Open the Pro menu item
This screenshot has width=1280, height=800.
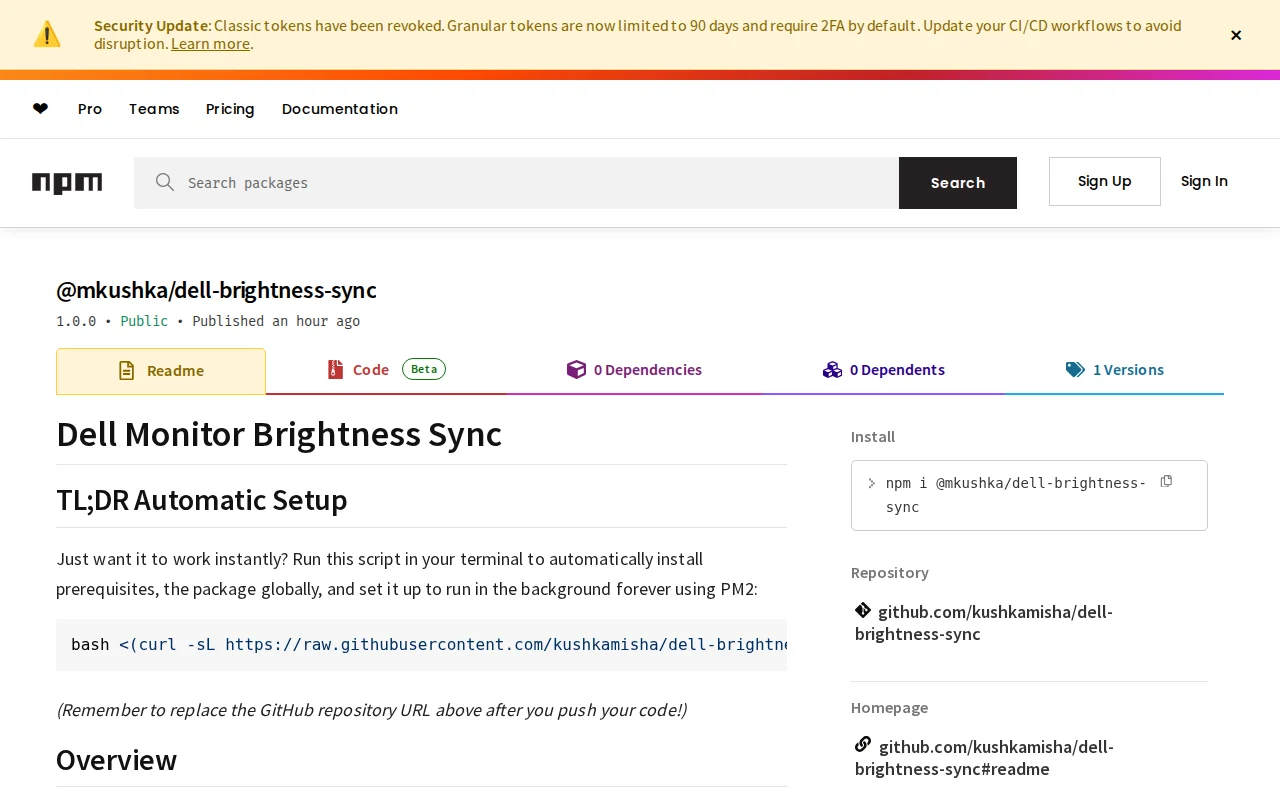[x=90, y=109]
